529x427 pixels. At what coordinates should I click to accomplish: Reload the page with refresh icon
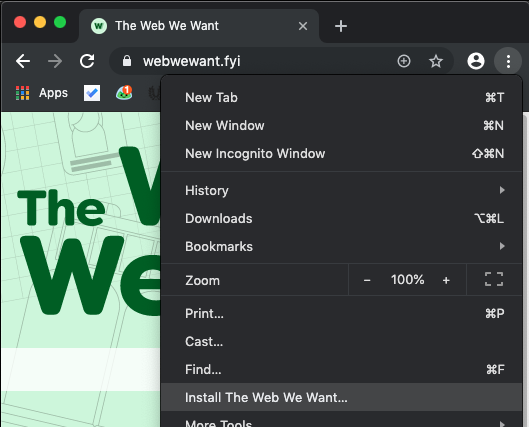tap(87, 61)
